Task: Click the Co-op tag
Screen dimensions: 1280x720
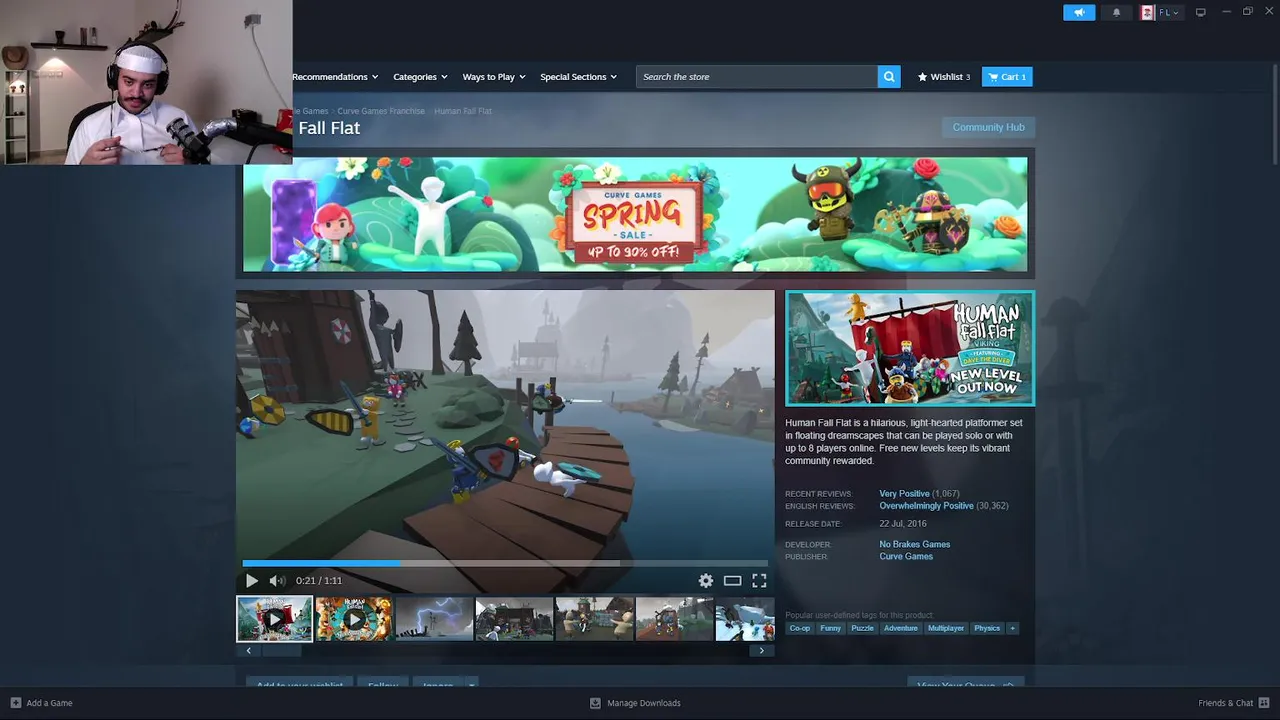Action: (799, 628)
